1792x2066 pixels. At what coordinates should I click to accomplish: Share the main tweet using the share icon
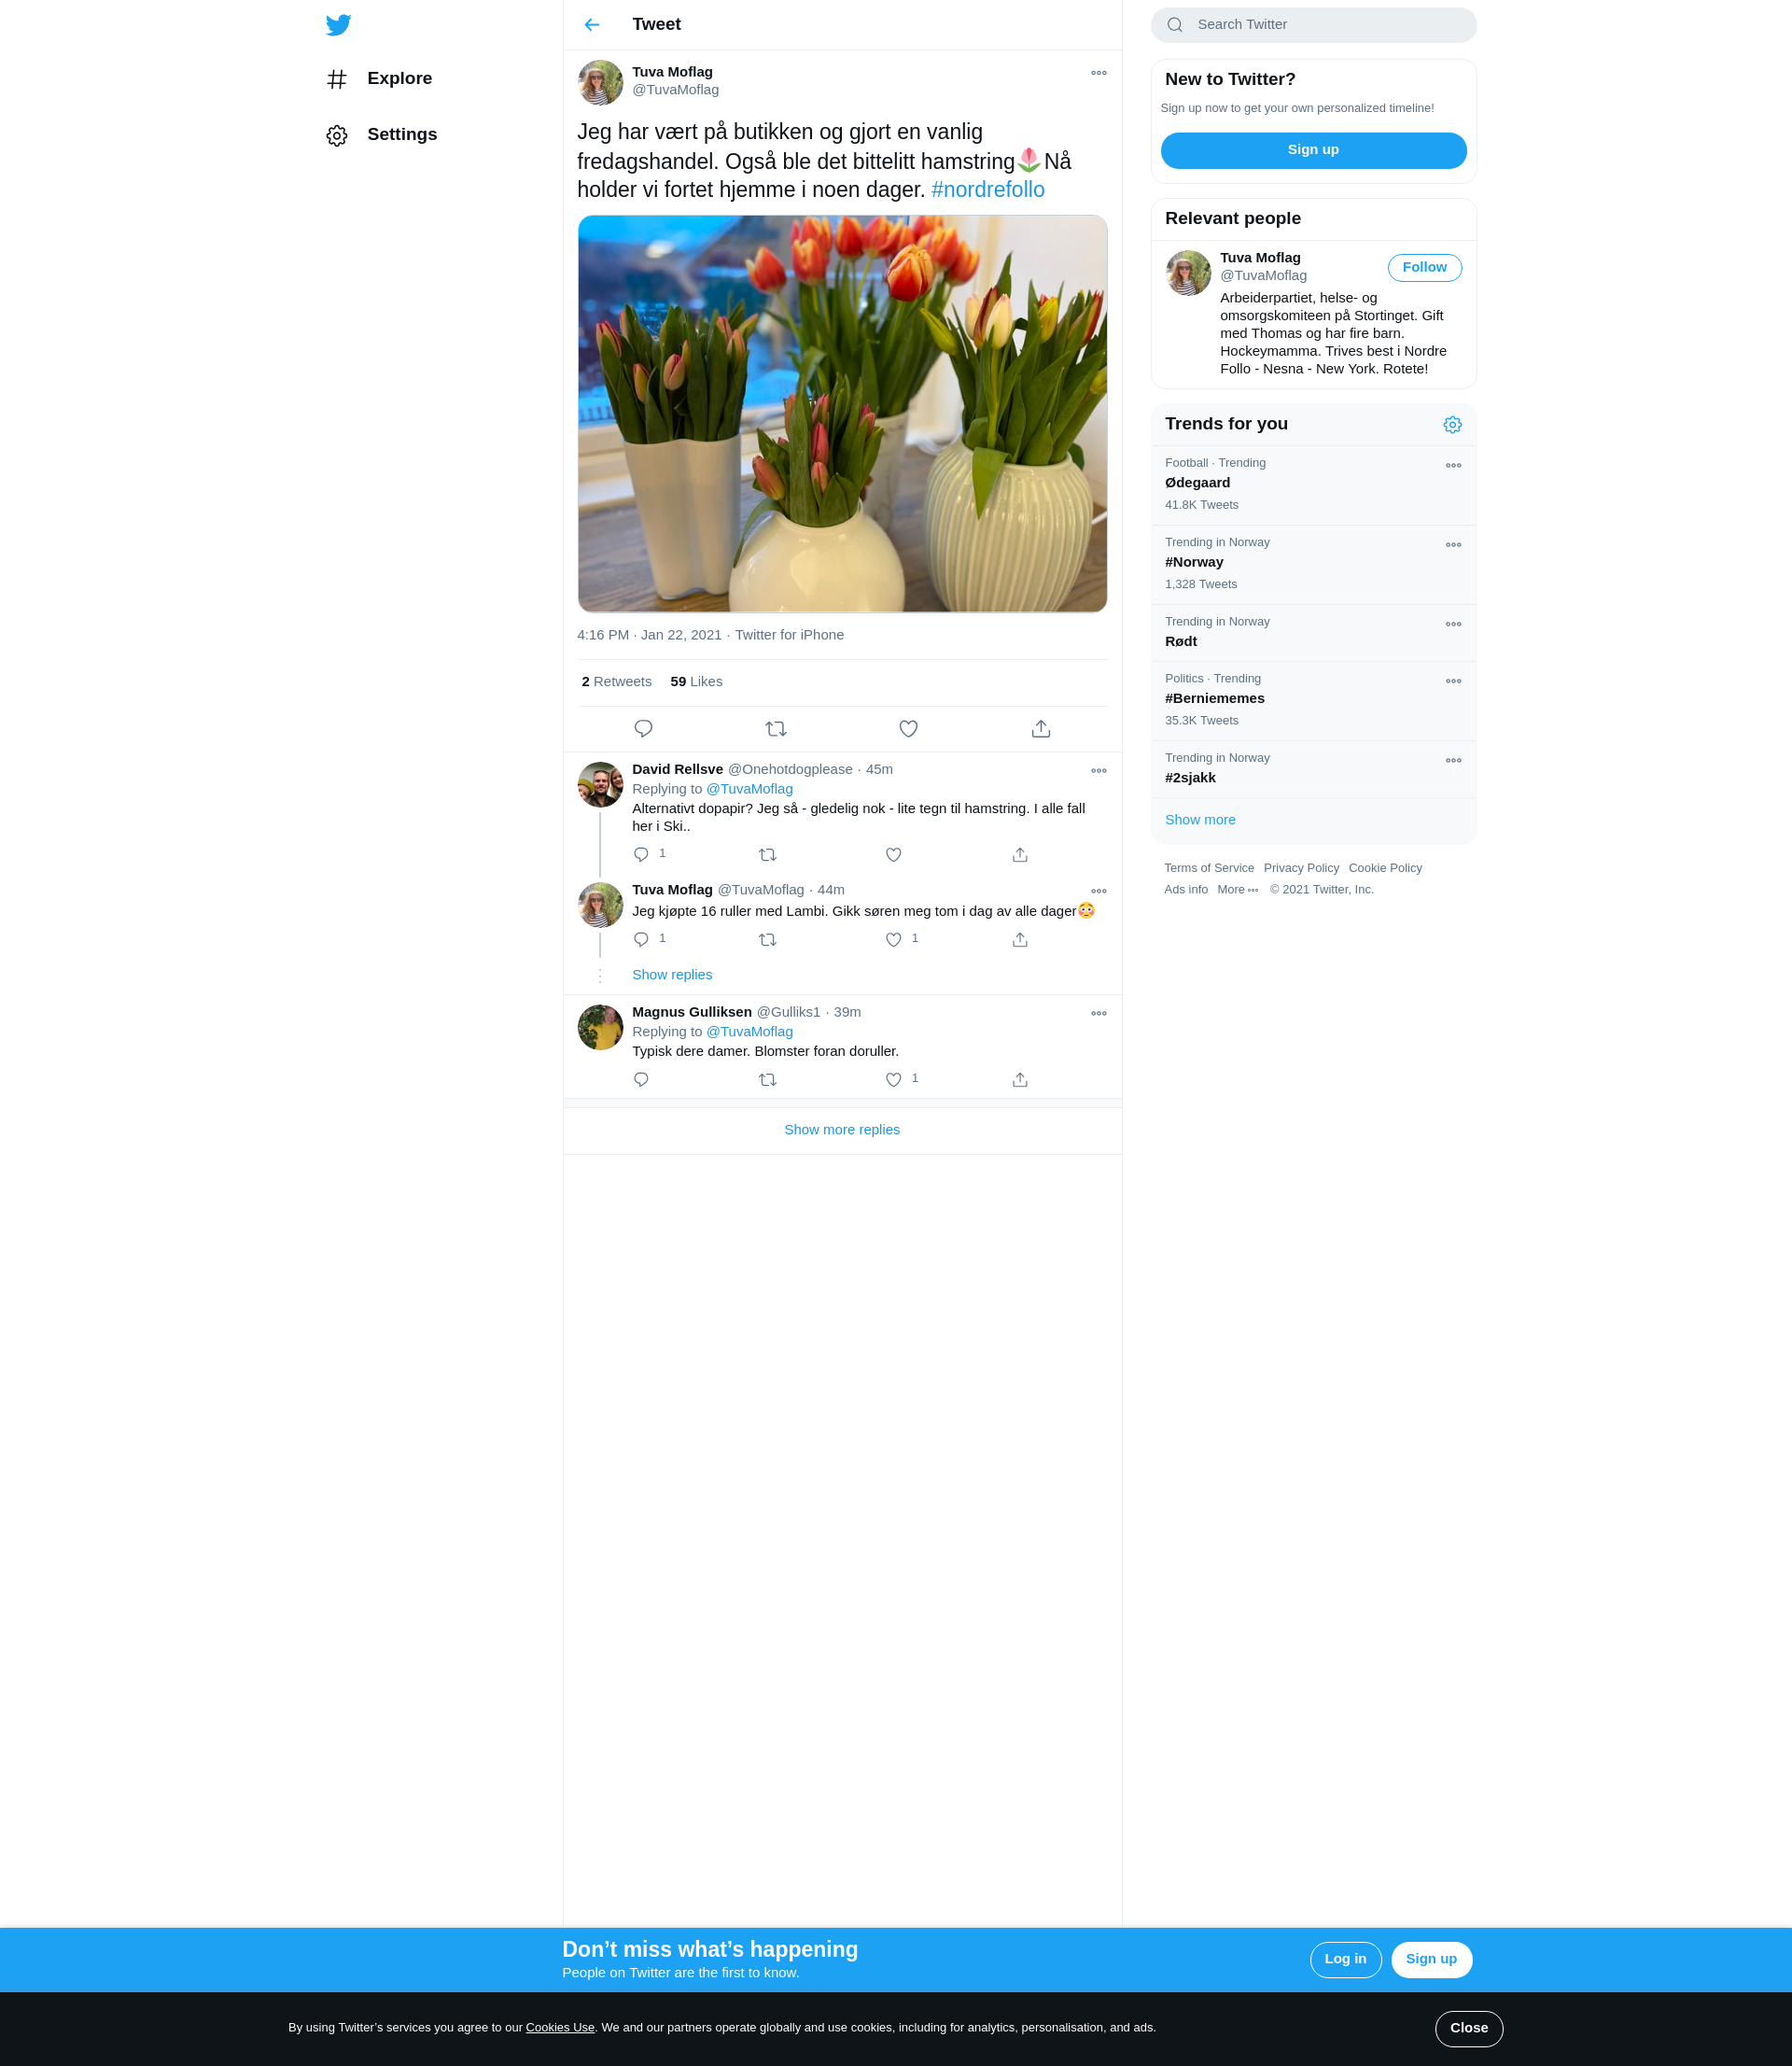tap(1040, 729)
